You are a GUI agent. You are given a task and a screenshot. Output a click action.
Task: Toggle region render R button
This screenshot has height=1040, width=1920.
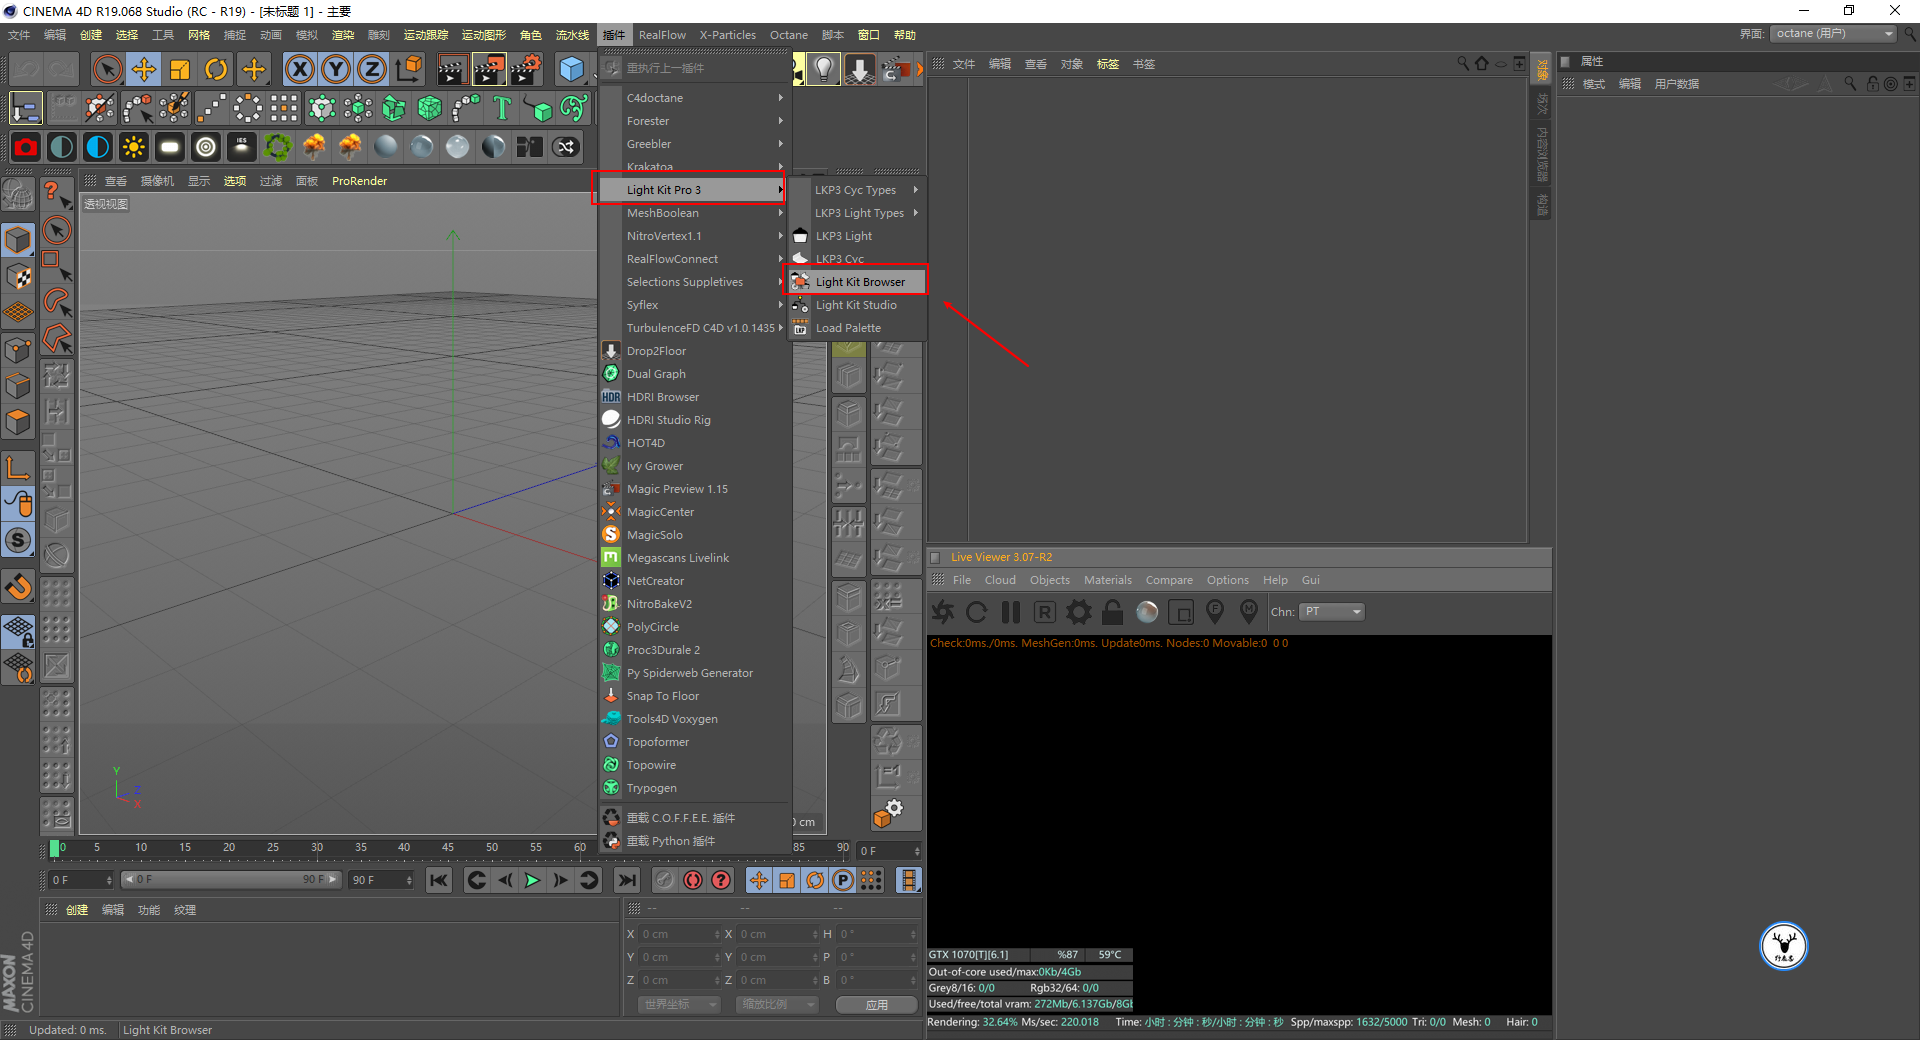(1045, 612)
